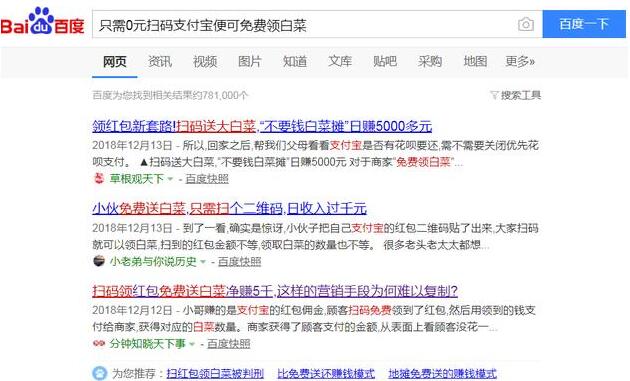Expand dropdown arrow beside 草根观天下
630x381 pixels.
tap(170, 179)
